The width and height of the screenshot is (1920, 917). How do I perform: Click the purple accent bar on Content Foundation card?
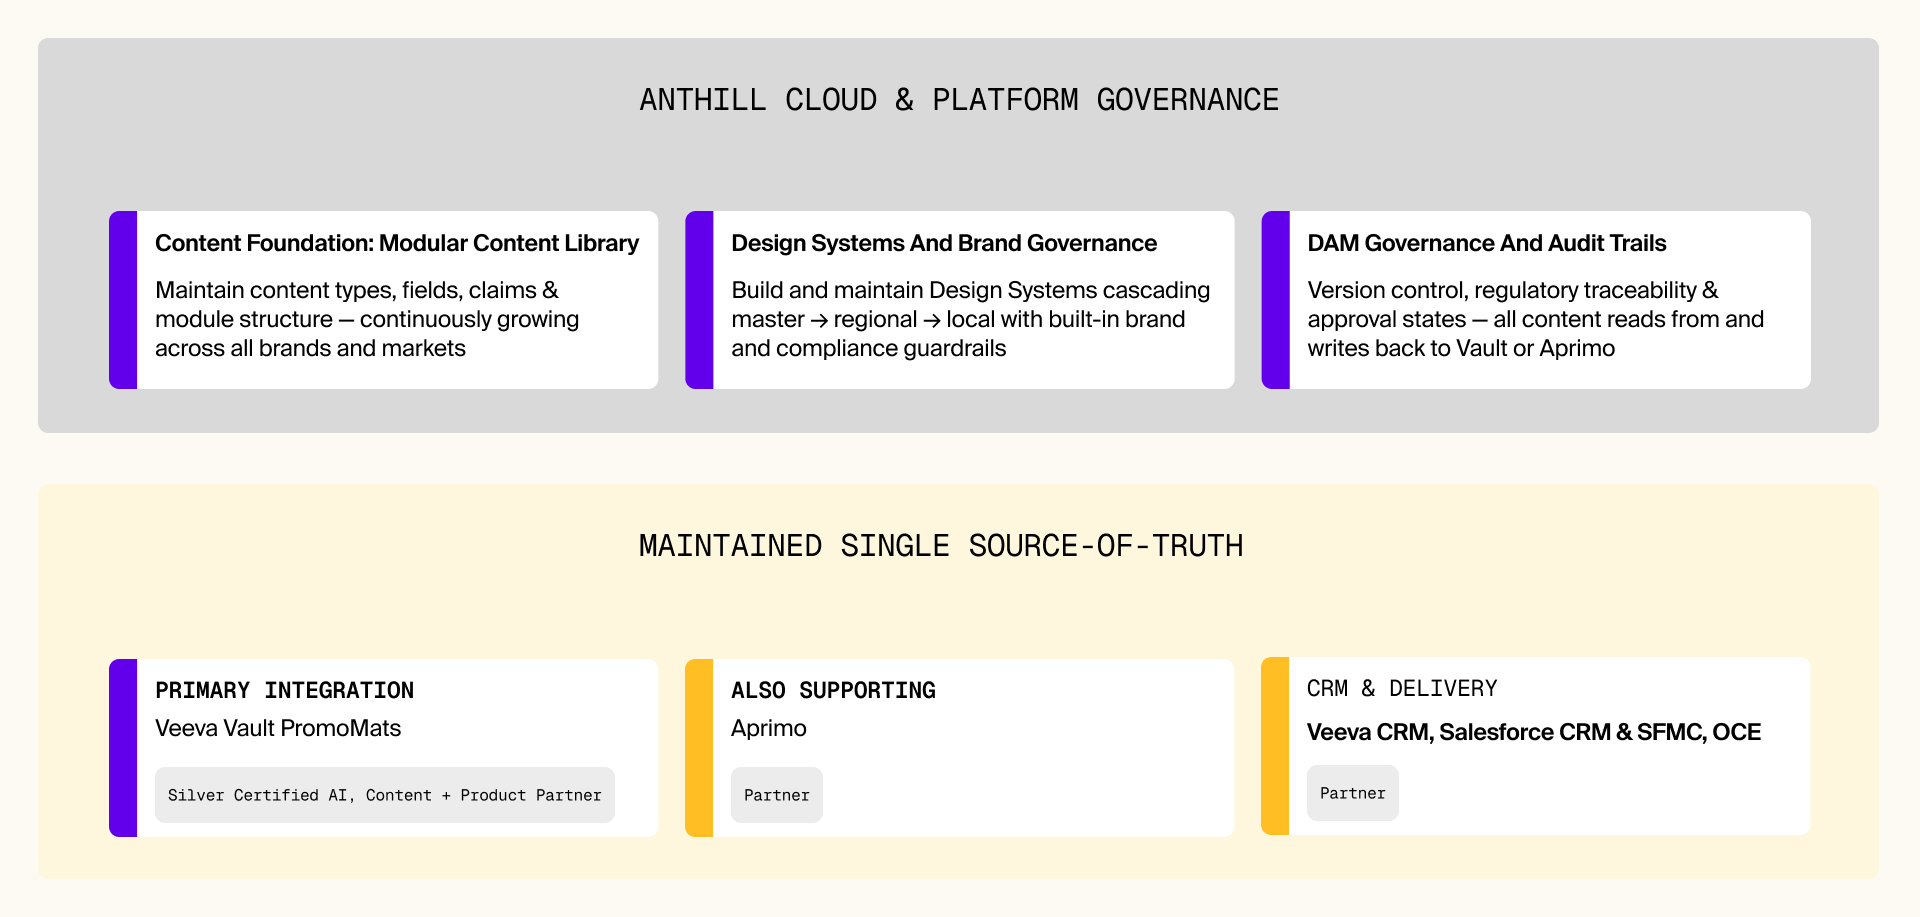point(123,300)
